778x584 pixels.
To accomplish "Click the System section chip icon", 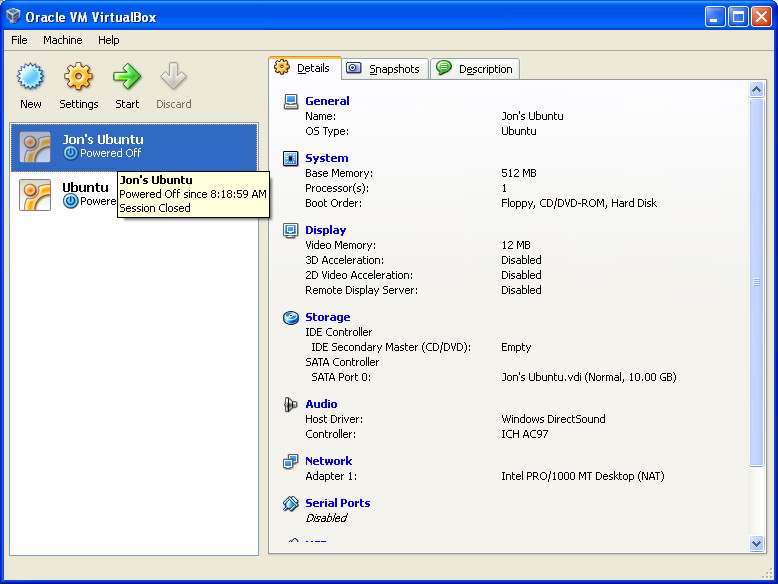I will coord(291,158).
